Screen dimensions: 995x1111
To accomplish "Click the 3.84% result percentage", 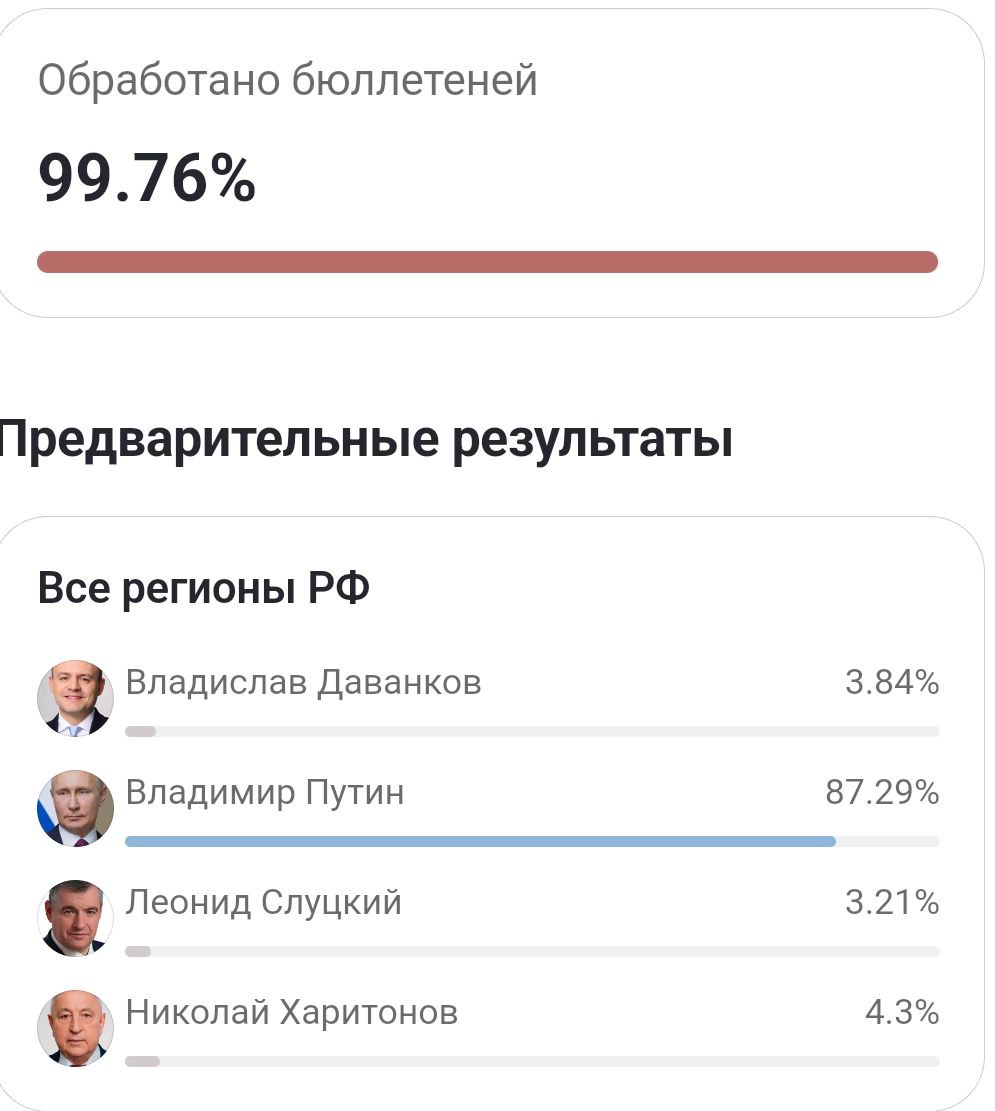I will pyautogui.click(x=892, y=682).
